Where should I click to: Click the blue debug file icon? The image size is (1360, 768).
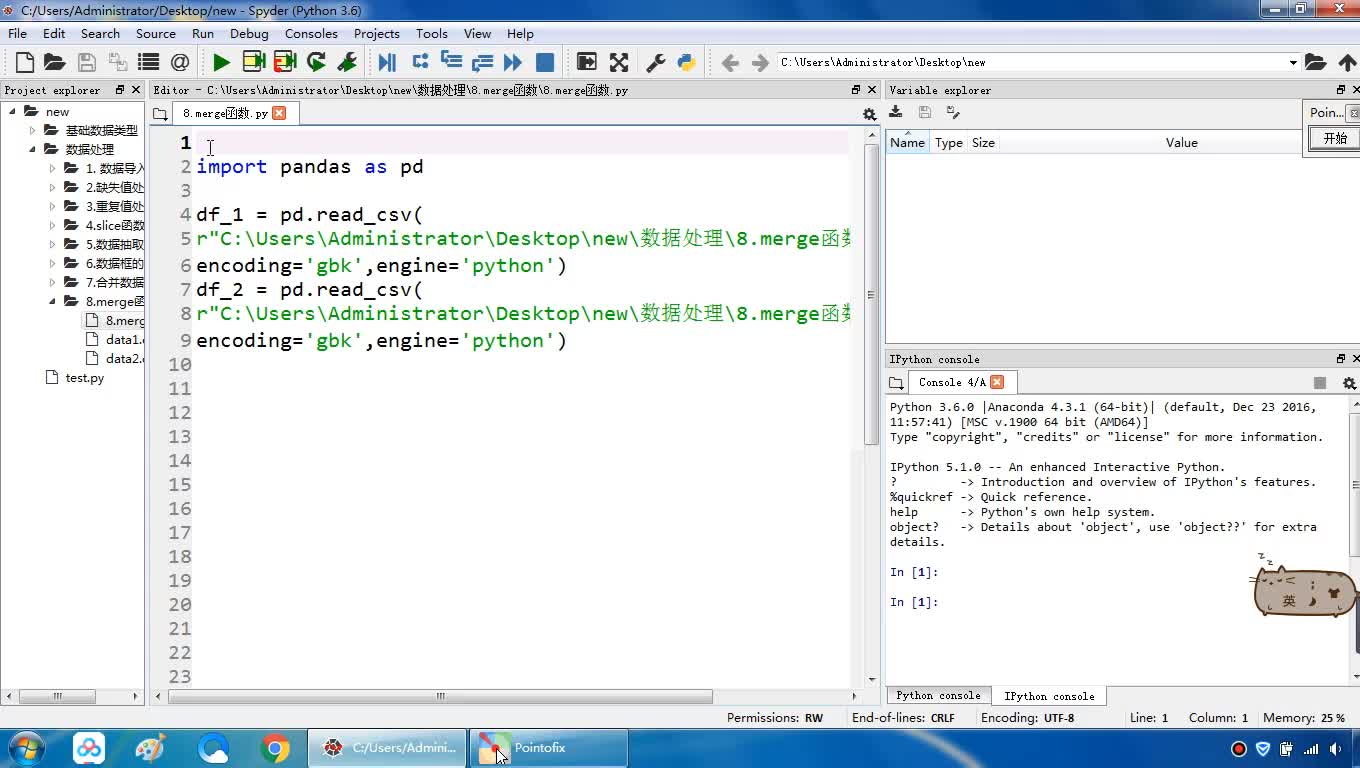387,62
